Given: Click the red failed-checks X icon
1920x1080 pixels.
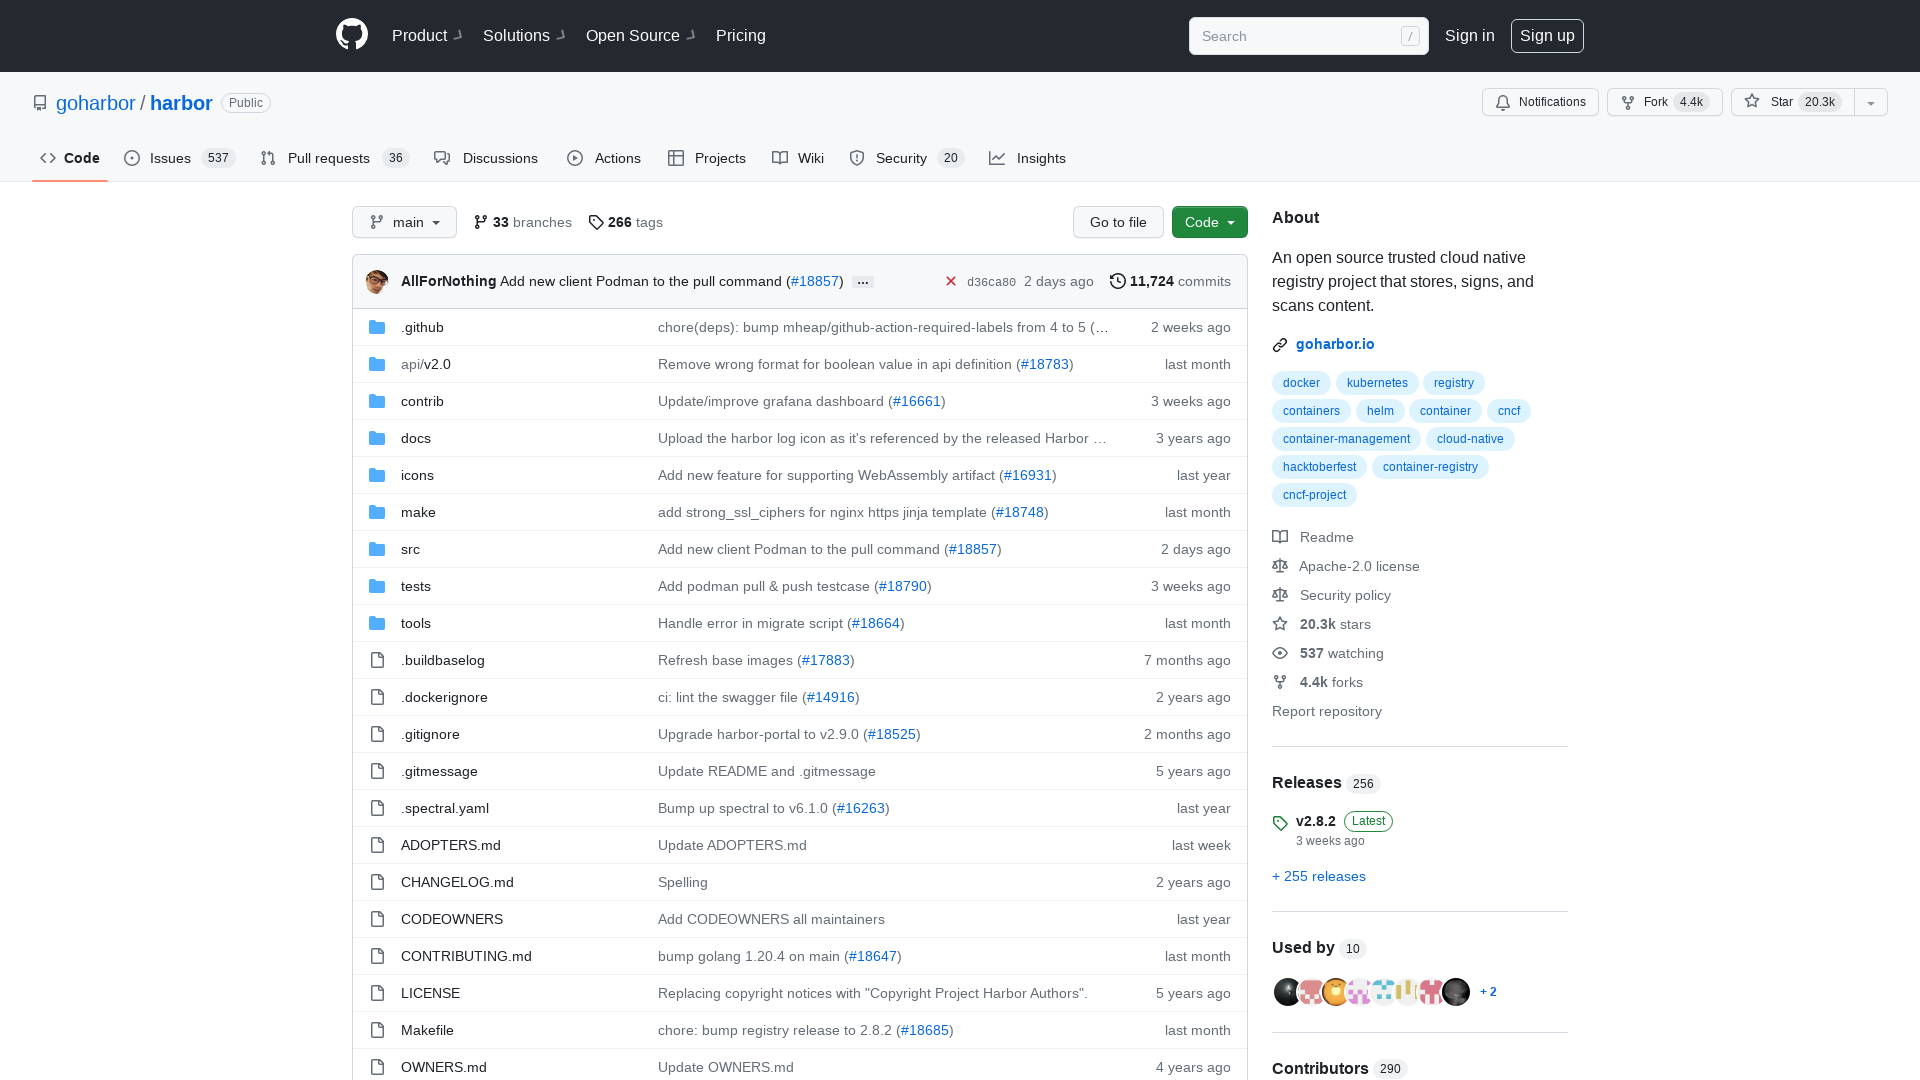Looking at the screenshot, I should pos(951,282).
